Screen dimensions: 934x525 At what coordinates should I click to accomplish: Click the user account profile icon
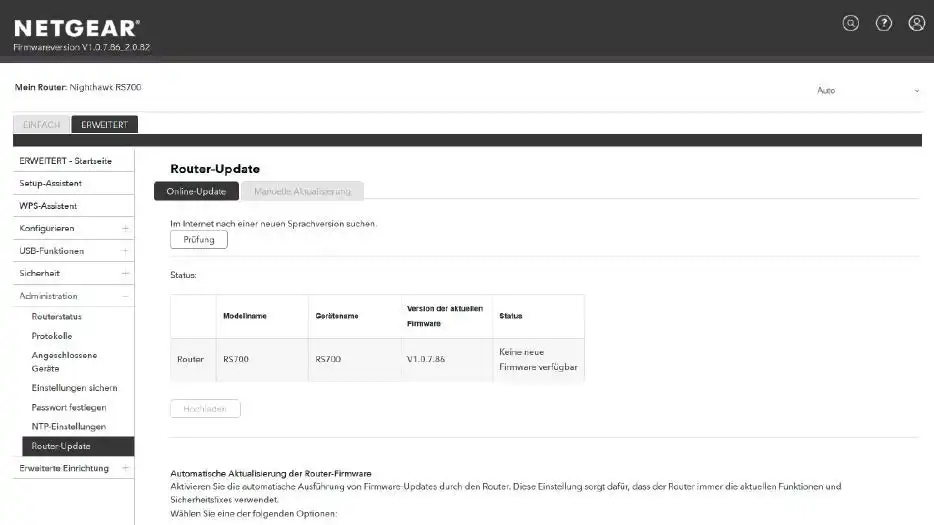point(916,23)
